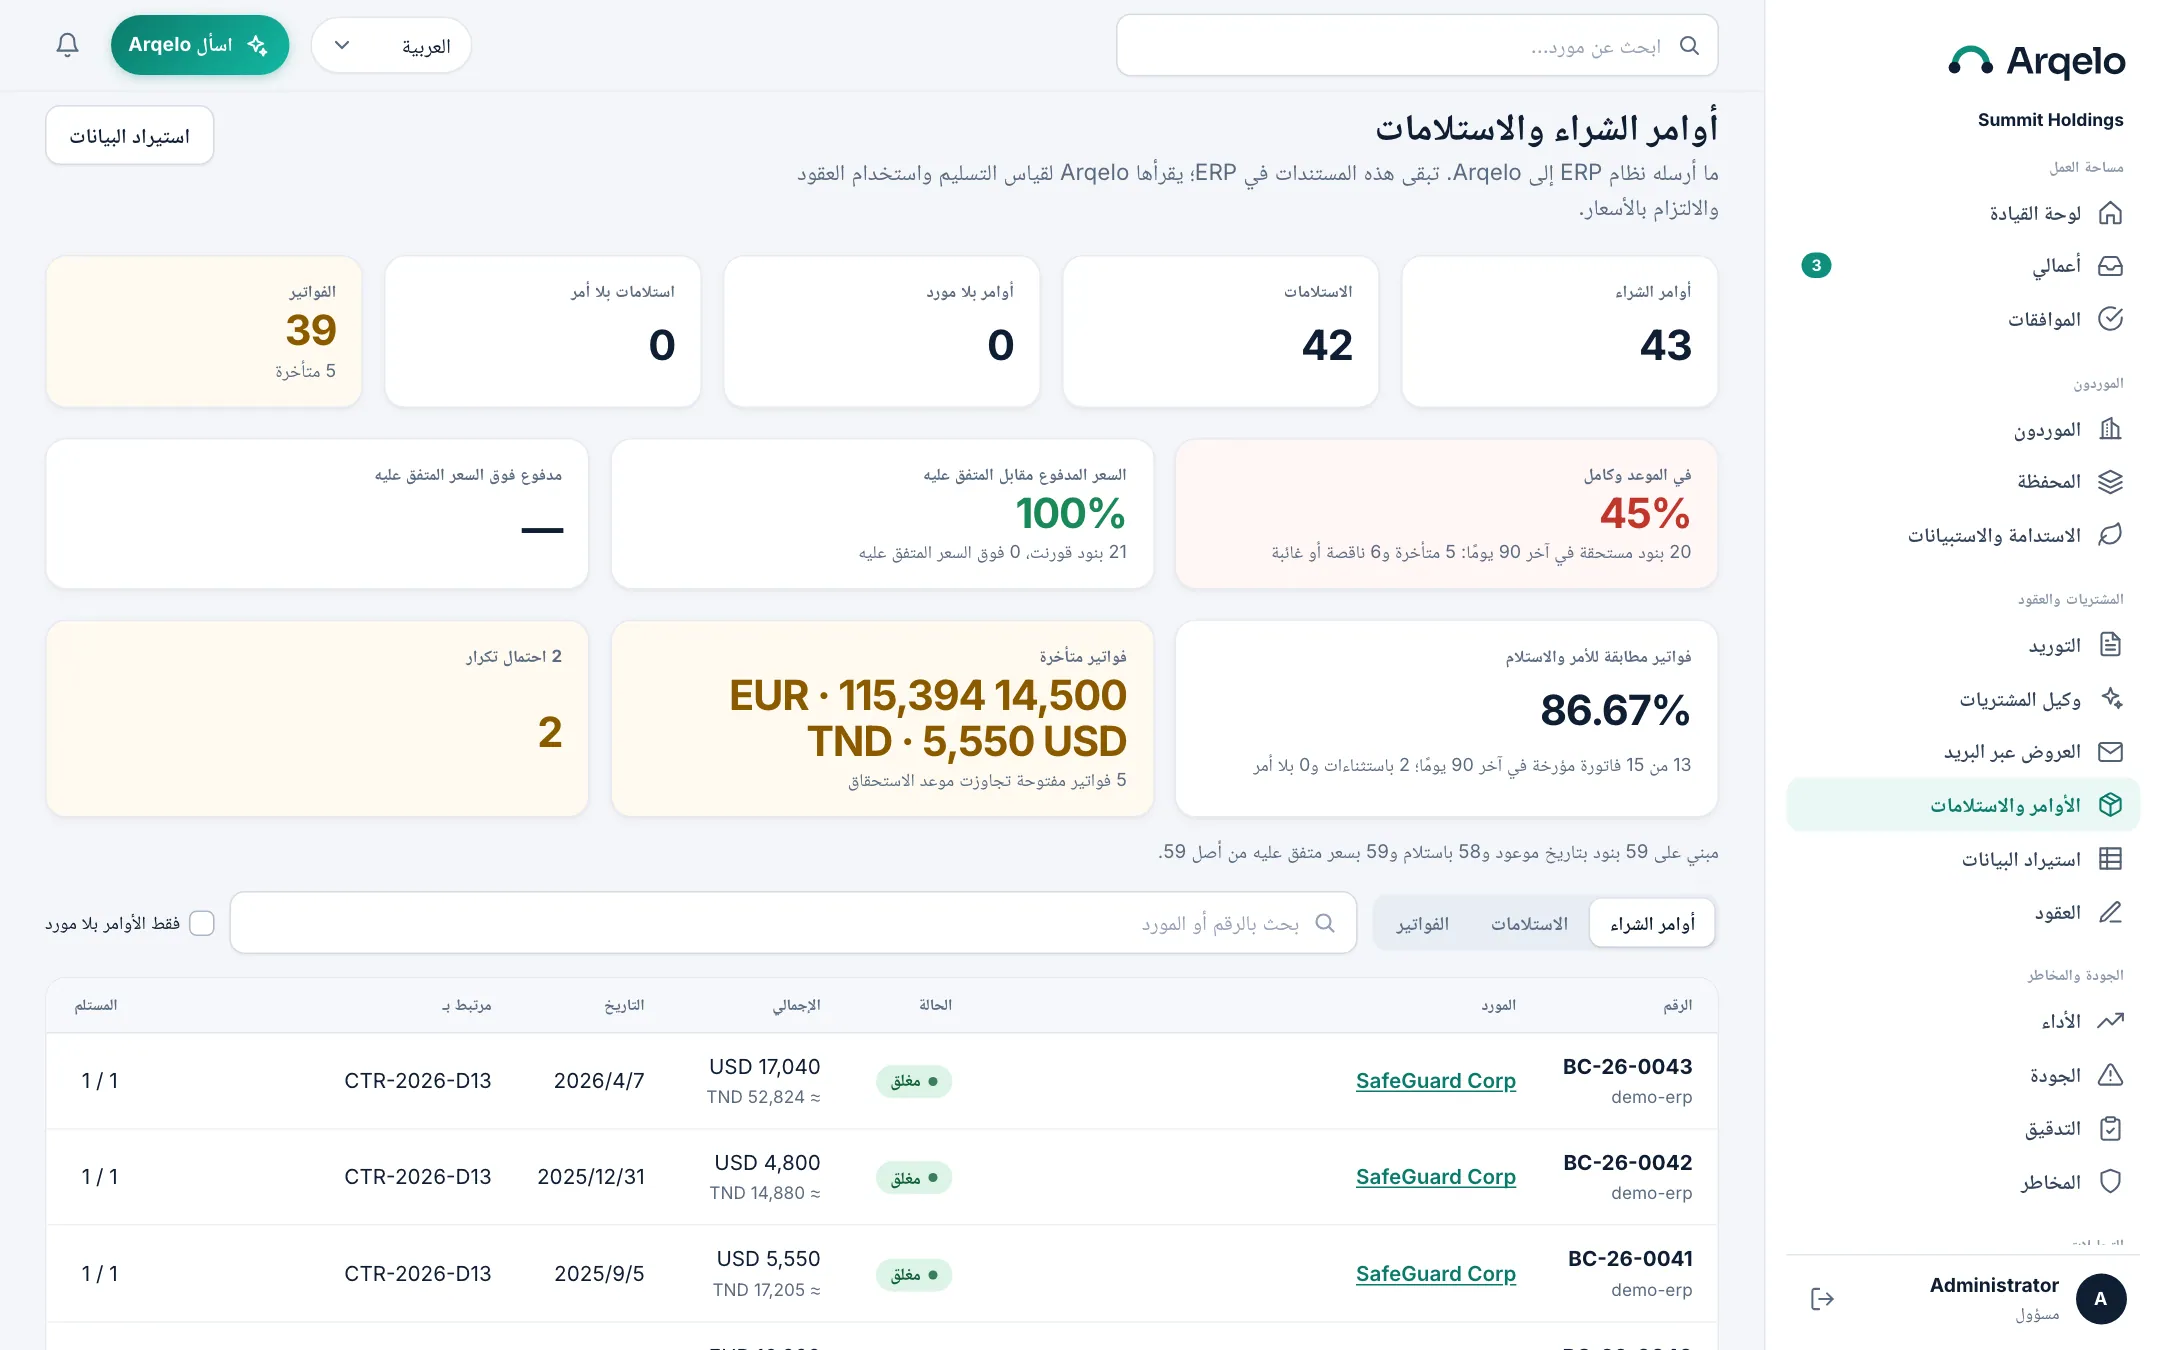Screen dimensions: 2160x1350
Task: Open the procurement agent sparkle icon
Action: click(2110, 698)
